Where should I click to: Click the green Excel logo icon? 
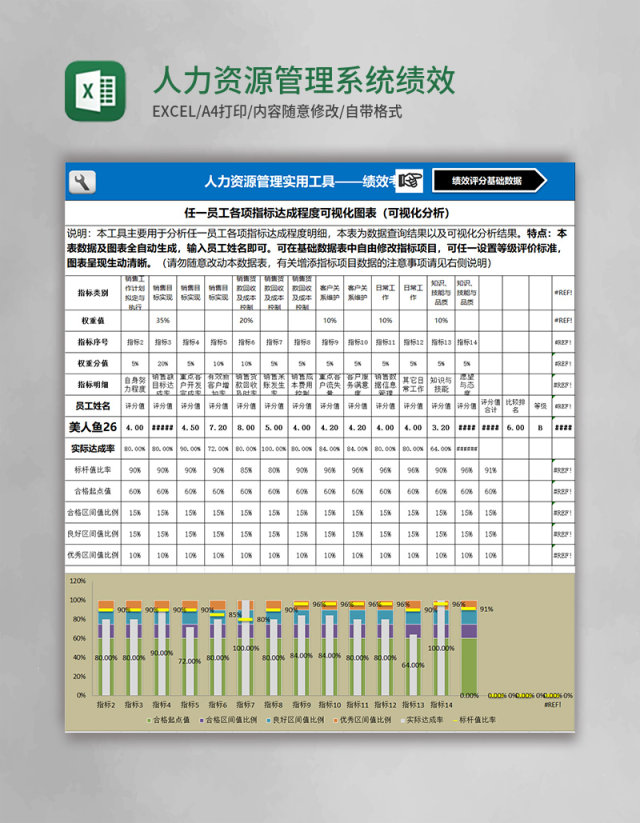tap(95, 91)
